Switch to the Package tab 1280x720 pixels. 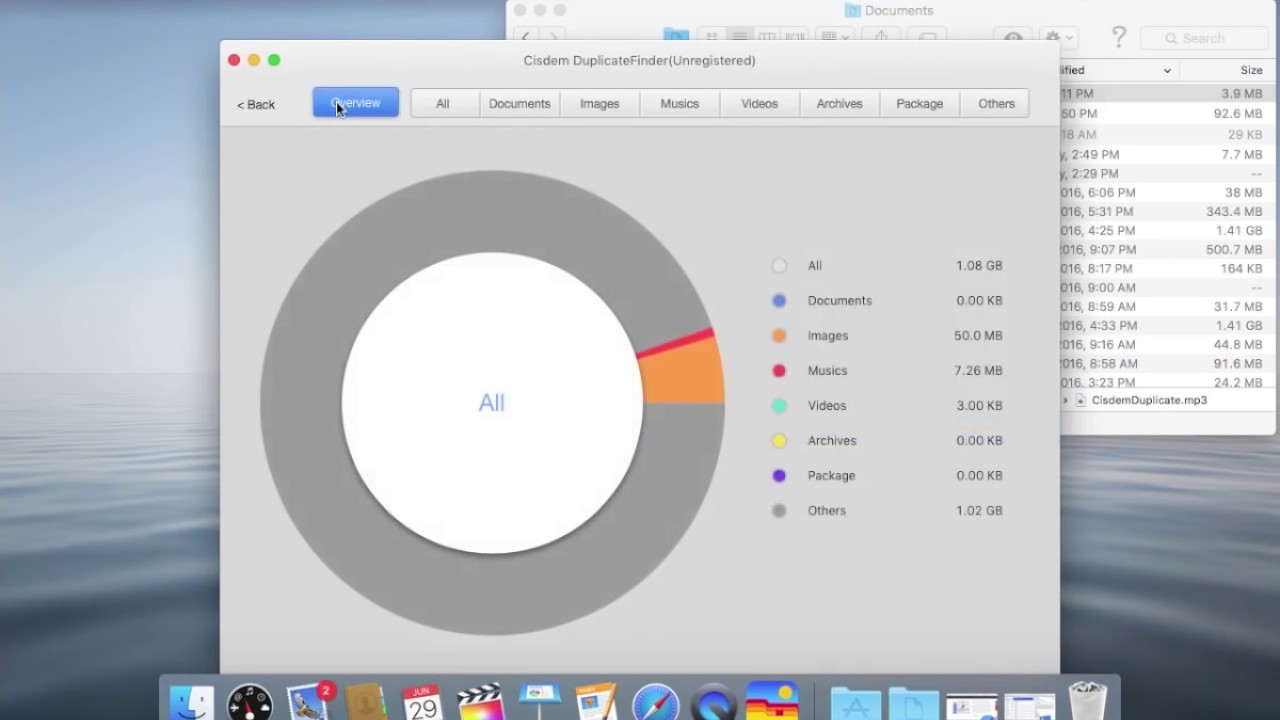pos(920,104)
